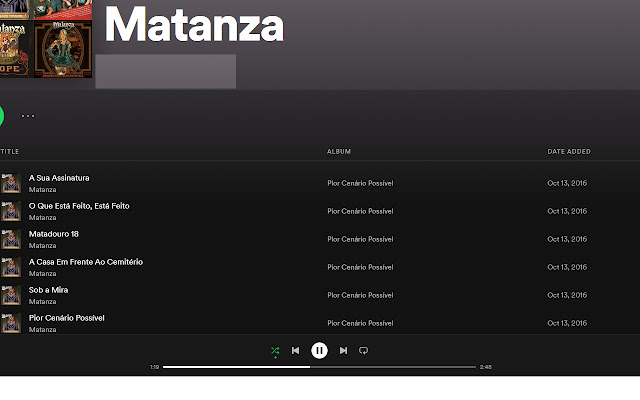Open album link in A Sua Assinatura row
640x400 pixels.
pyautogui.click(x=360, y=183)
